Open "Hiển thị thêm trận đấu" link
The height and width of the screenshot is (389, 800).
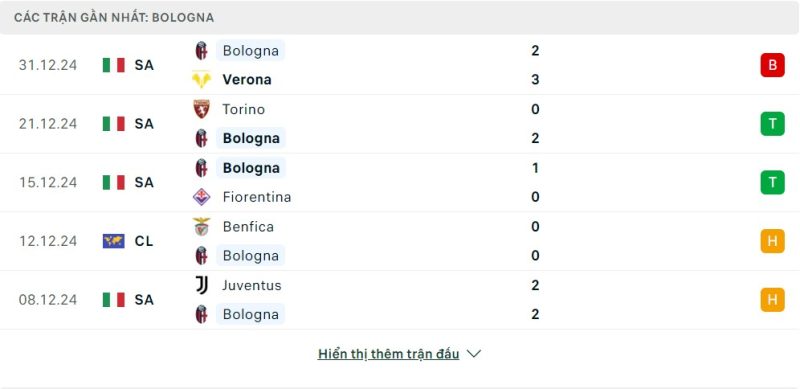pos(388,354)
